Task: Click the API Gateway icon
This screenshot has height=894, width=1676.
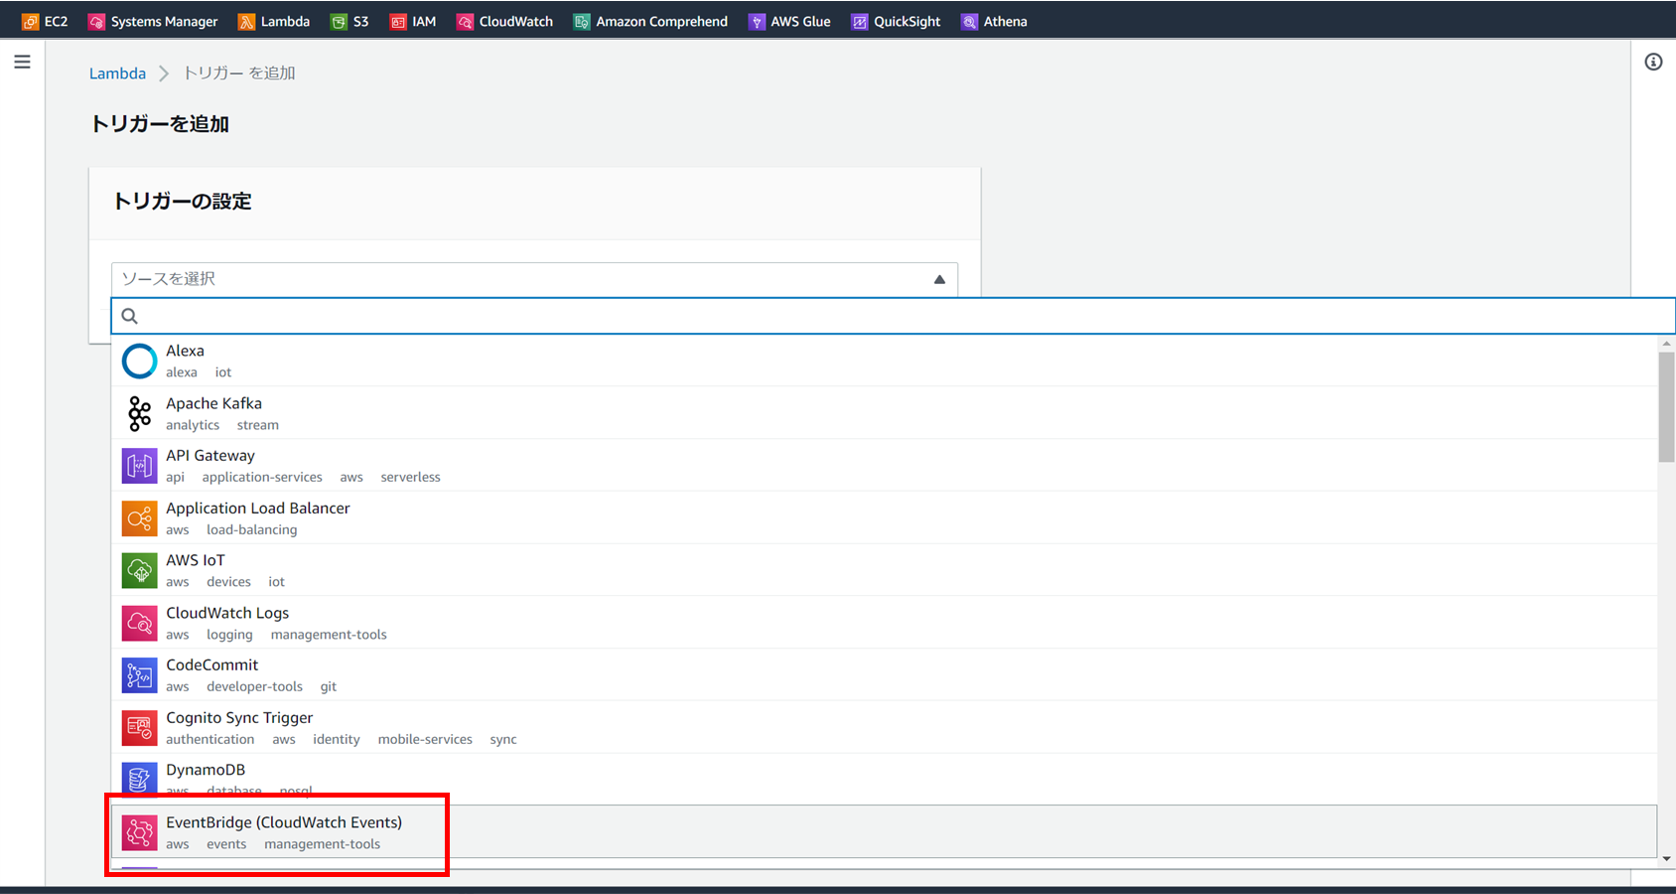Action: coord(139,466)
